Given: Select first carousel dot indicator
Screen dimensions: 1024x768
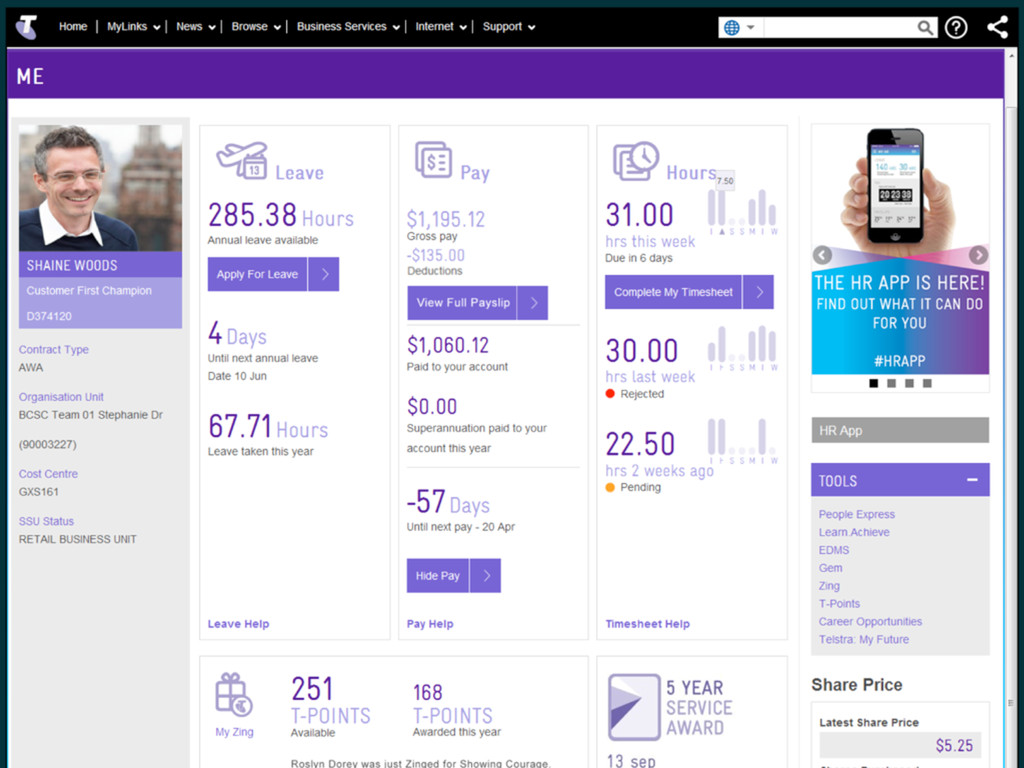Looking at the screenshot, I should pyautogui.click(x=873, y=383).
